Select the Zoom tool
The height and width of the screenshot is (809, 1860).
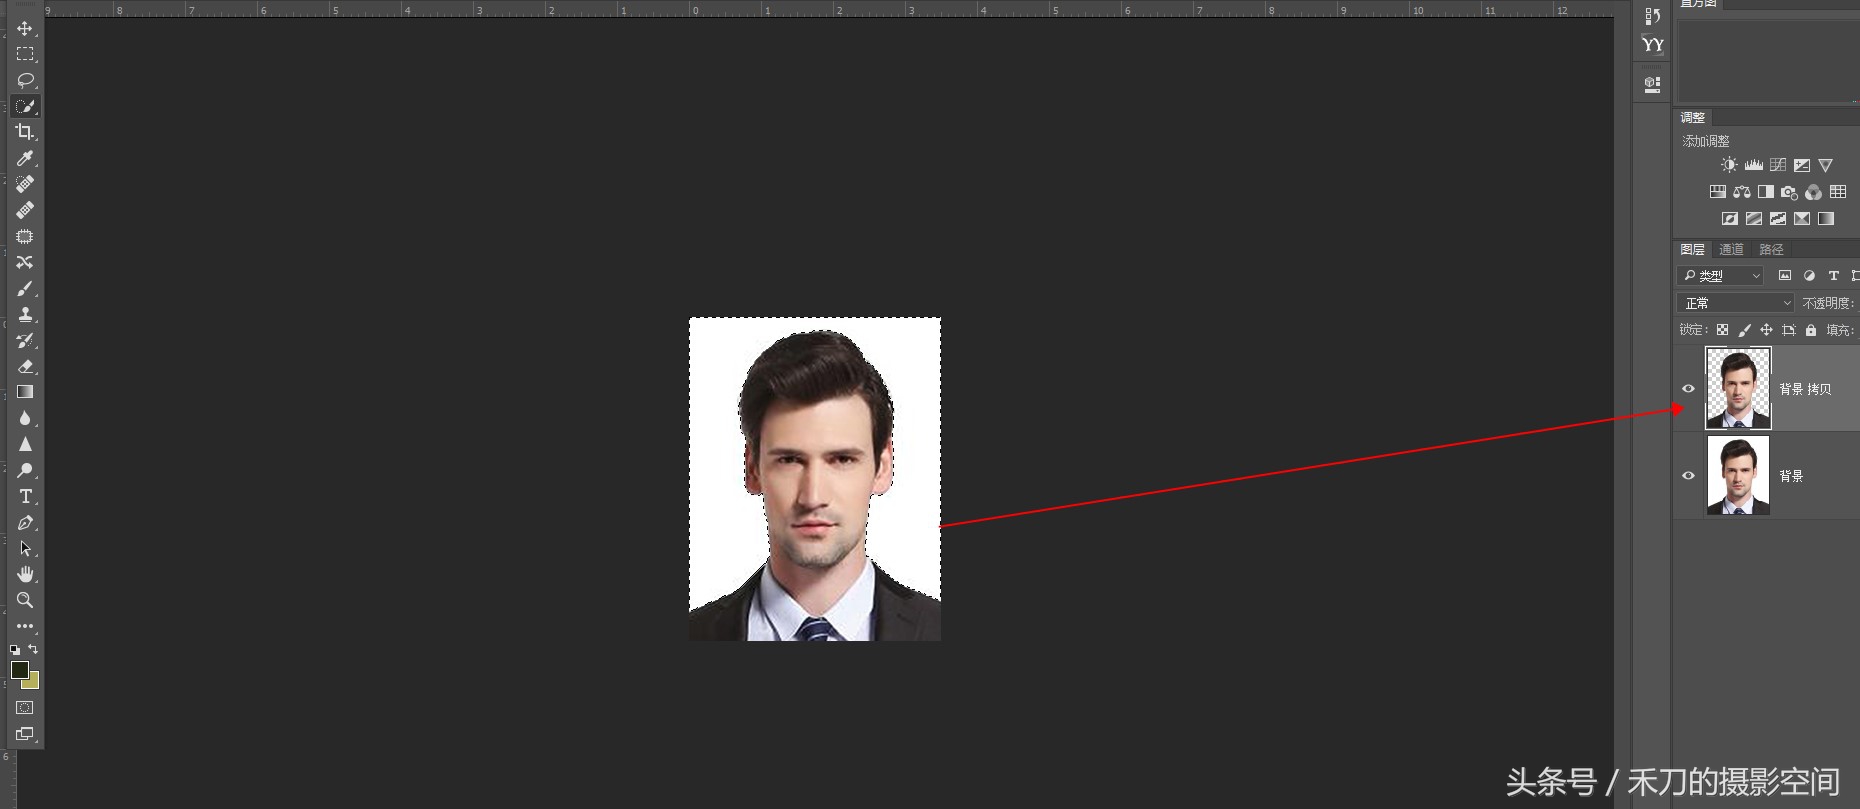pos(25,600)
